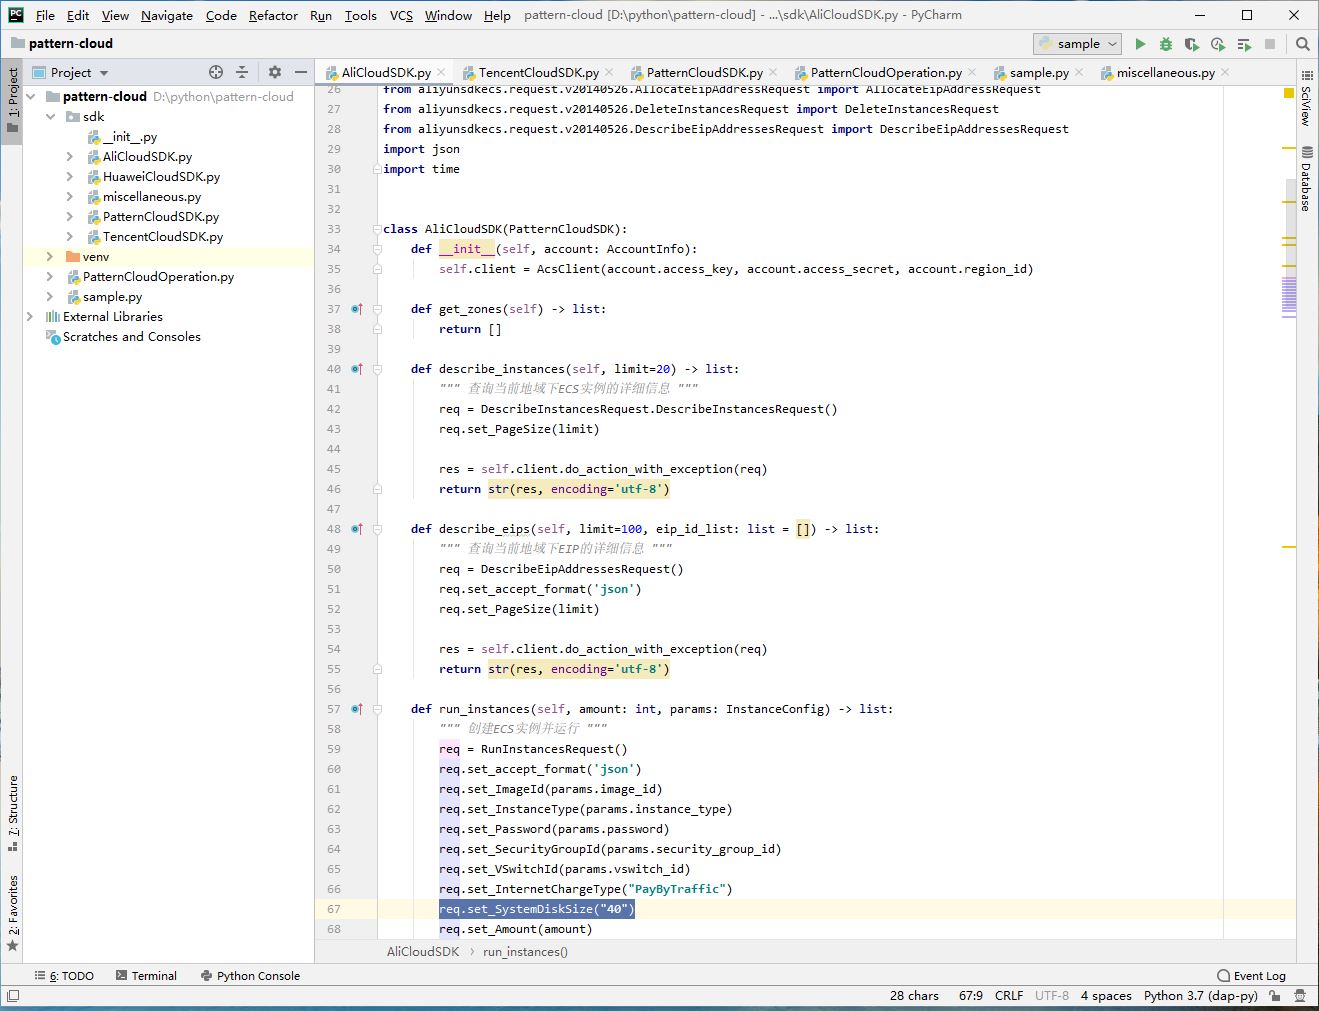Open the Structure tool window
Image resolution: width=1319 pixels, height=1011 pixels.
coord(12,812)
